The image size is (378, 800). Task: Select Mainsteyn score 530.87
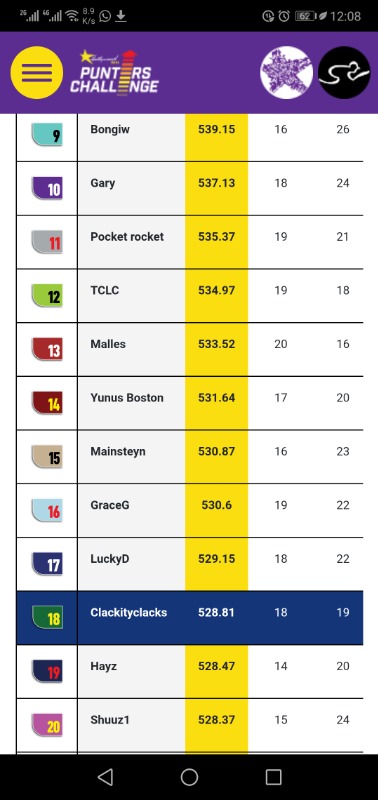(x=216, y=452)
